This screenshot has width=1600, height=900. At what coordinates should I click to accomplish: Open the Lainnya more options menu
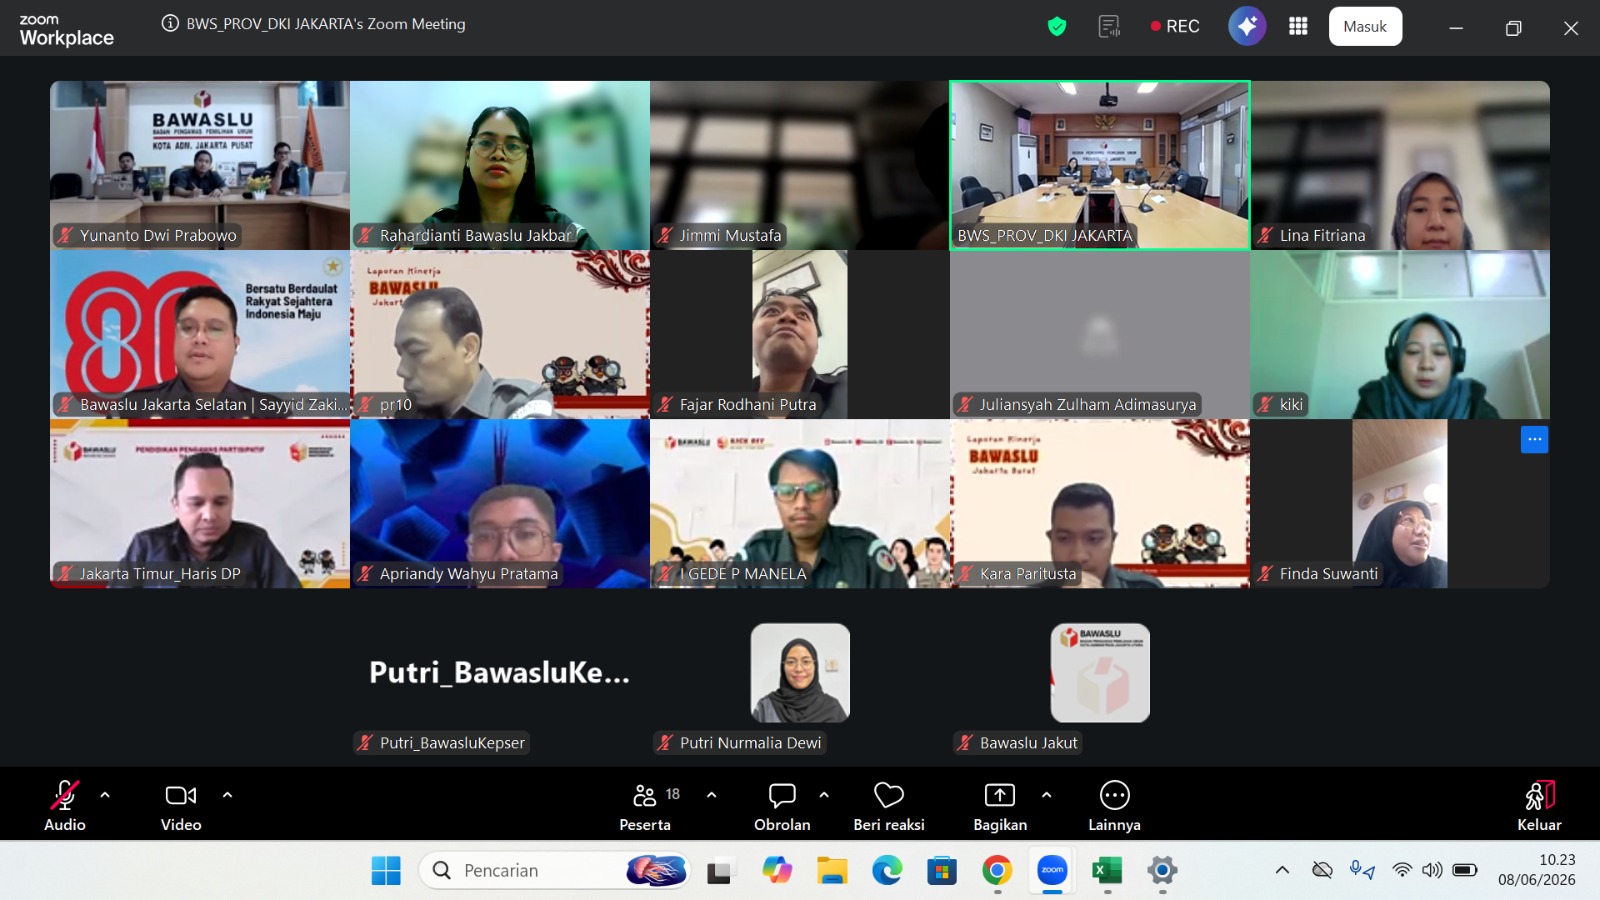tap(1114, 805)
